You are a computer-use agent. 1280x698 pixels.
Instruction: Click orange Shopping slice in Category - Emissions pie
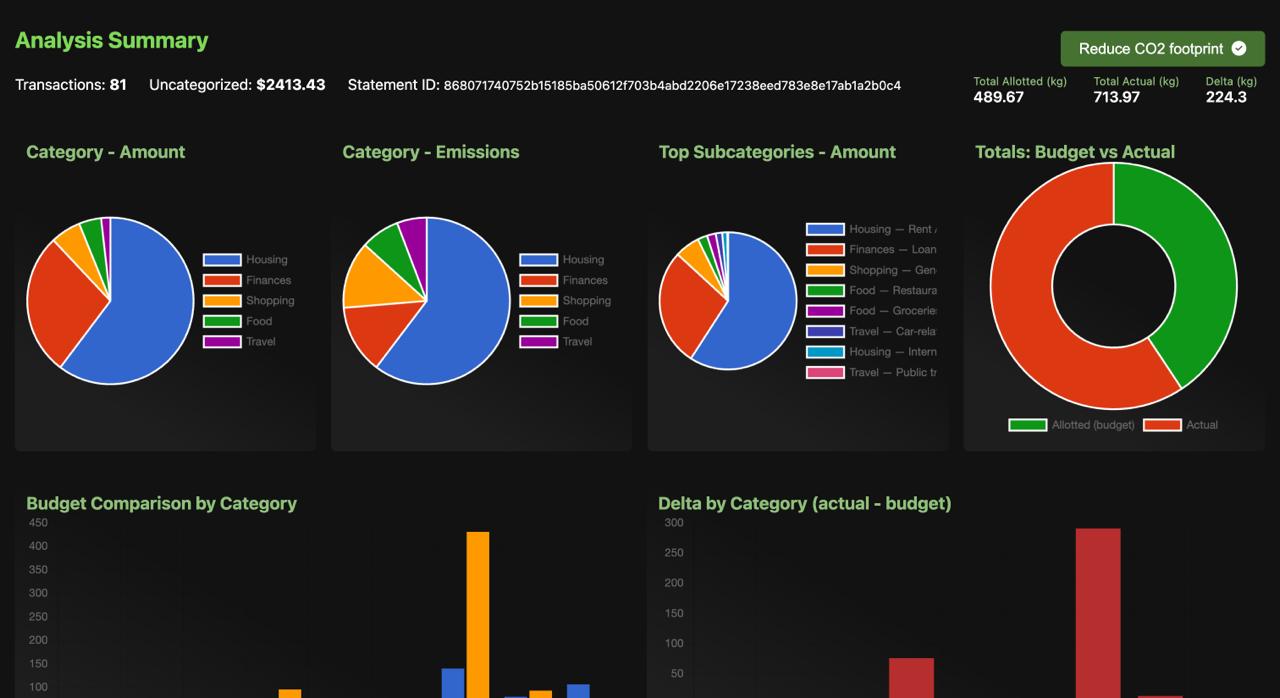[372, 278]
